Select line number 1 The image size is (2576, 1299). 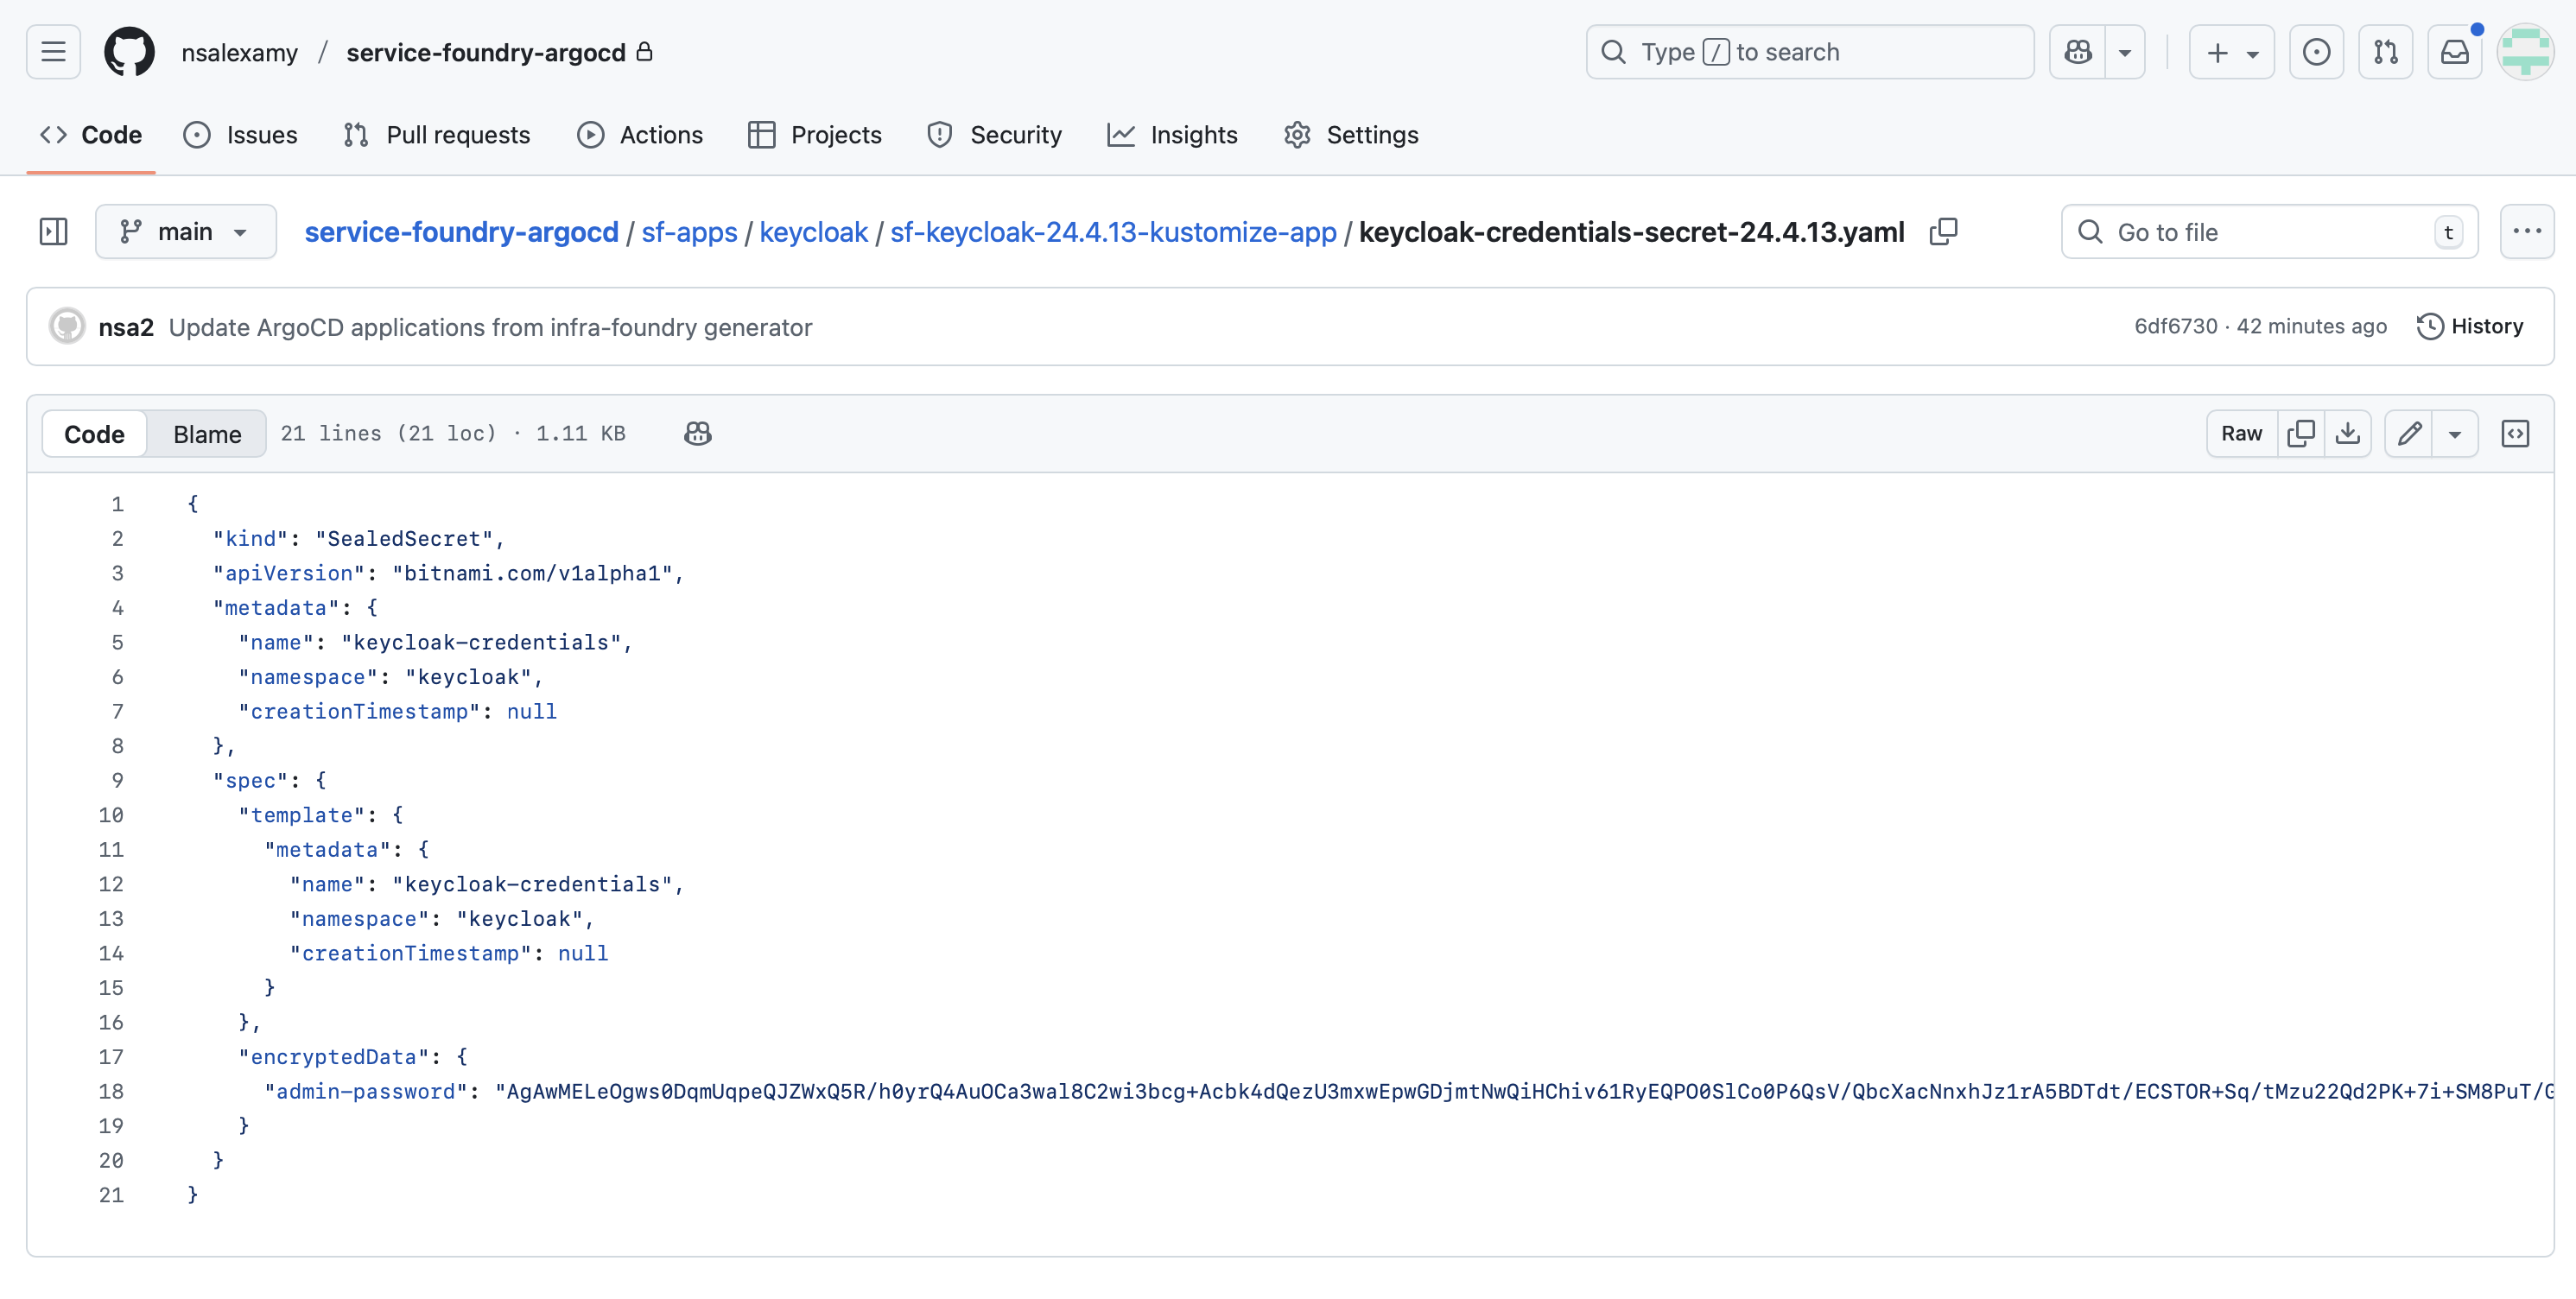coord(117,504)
